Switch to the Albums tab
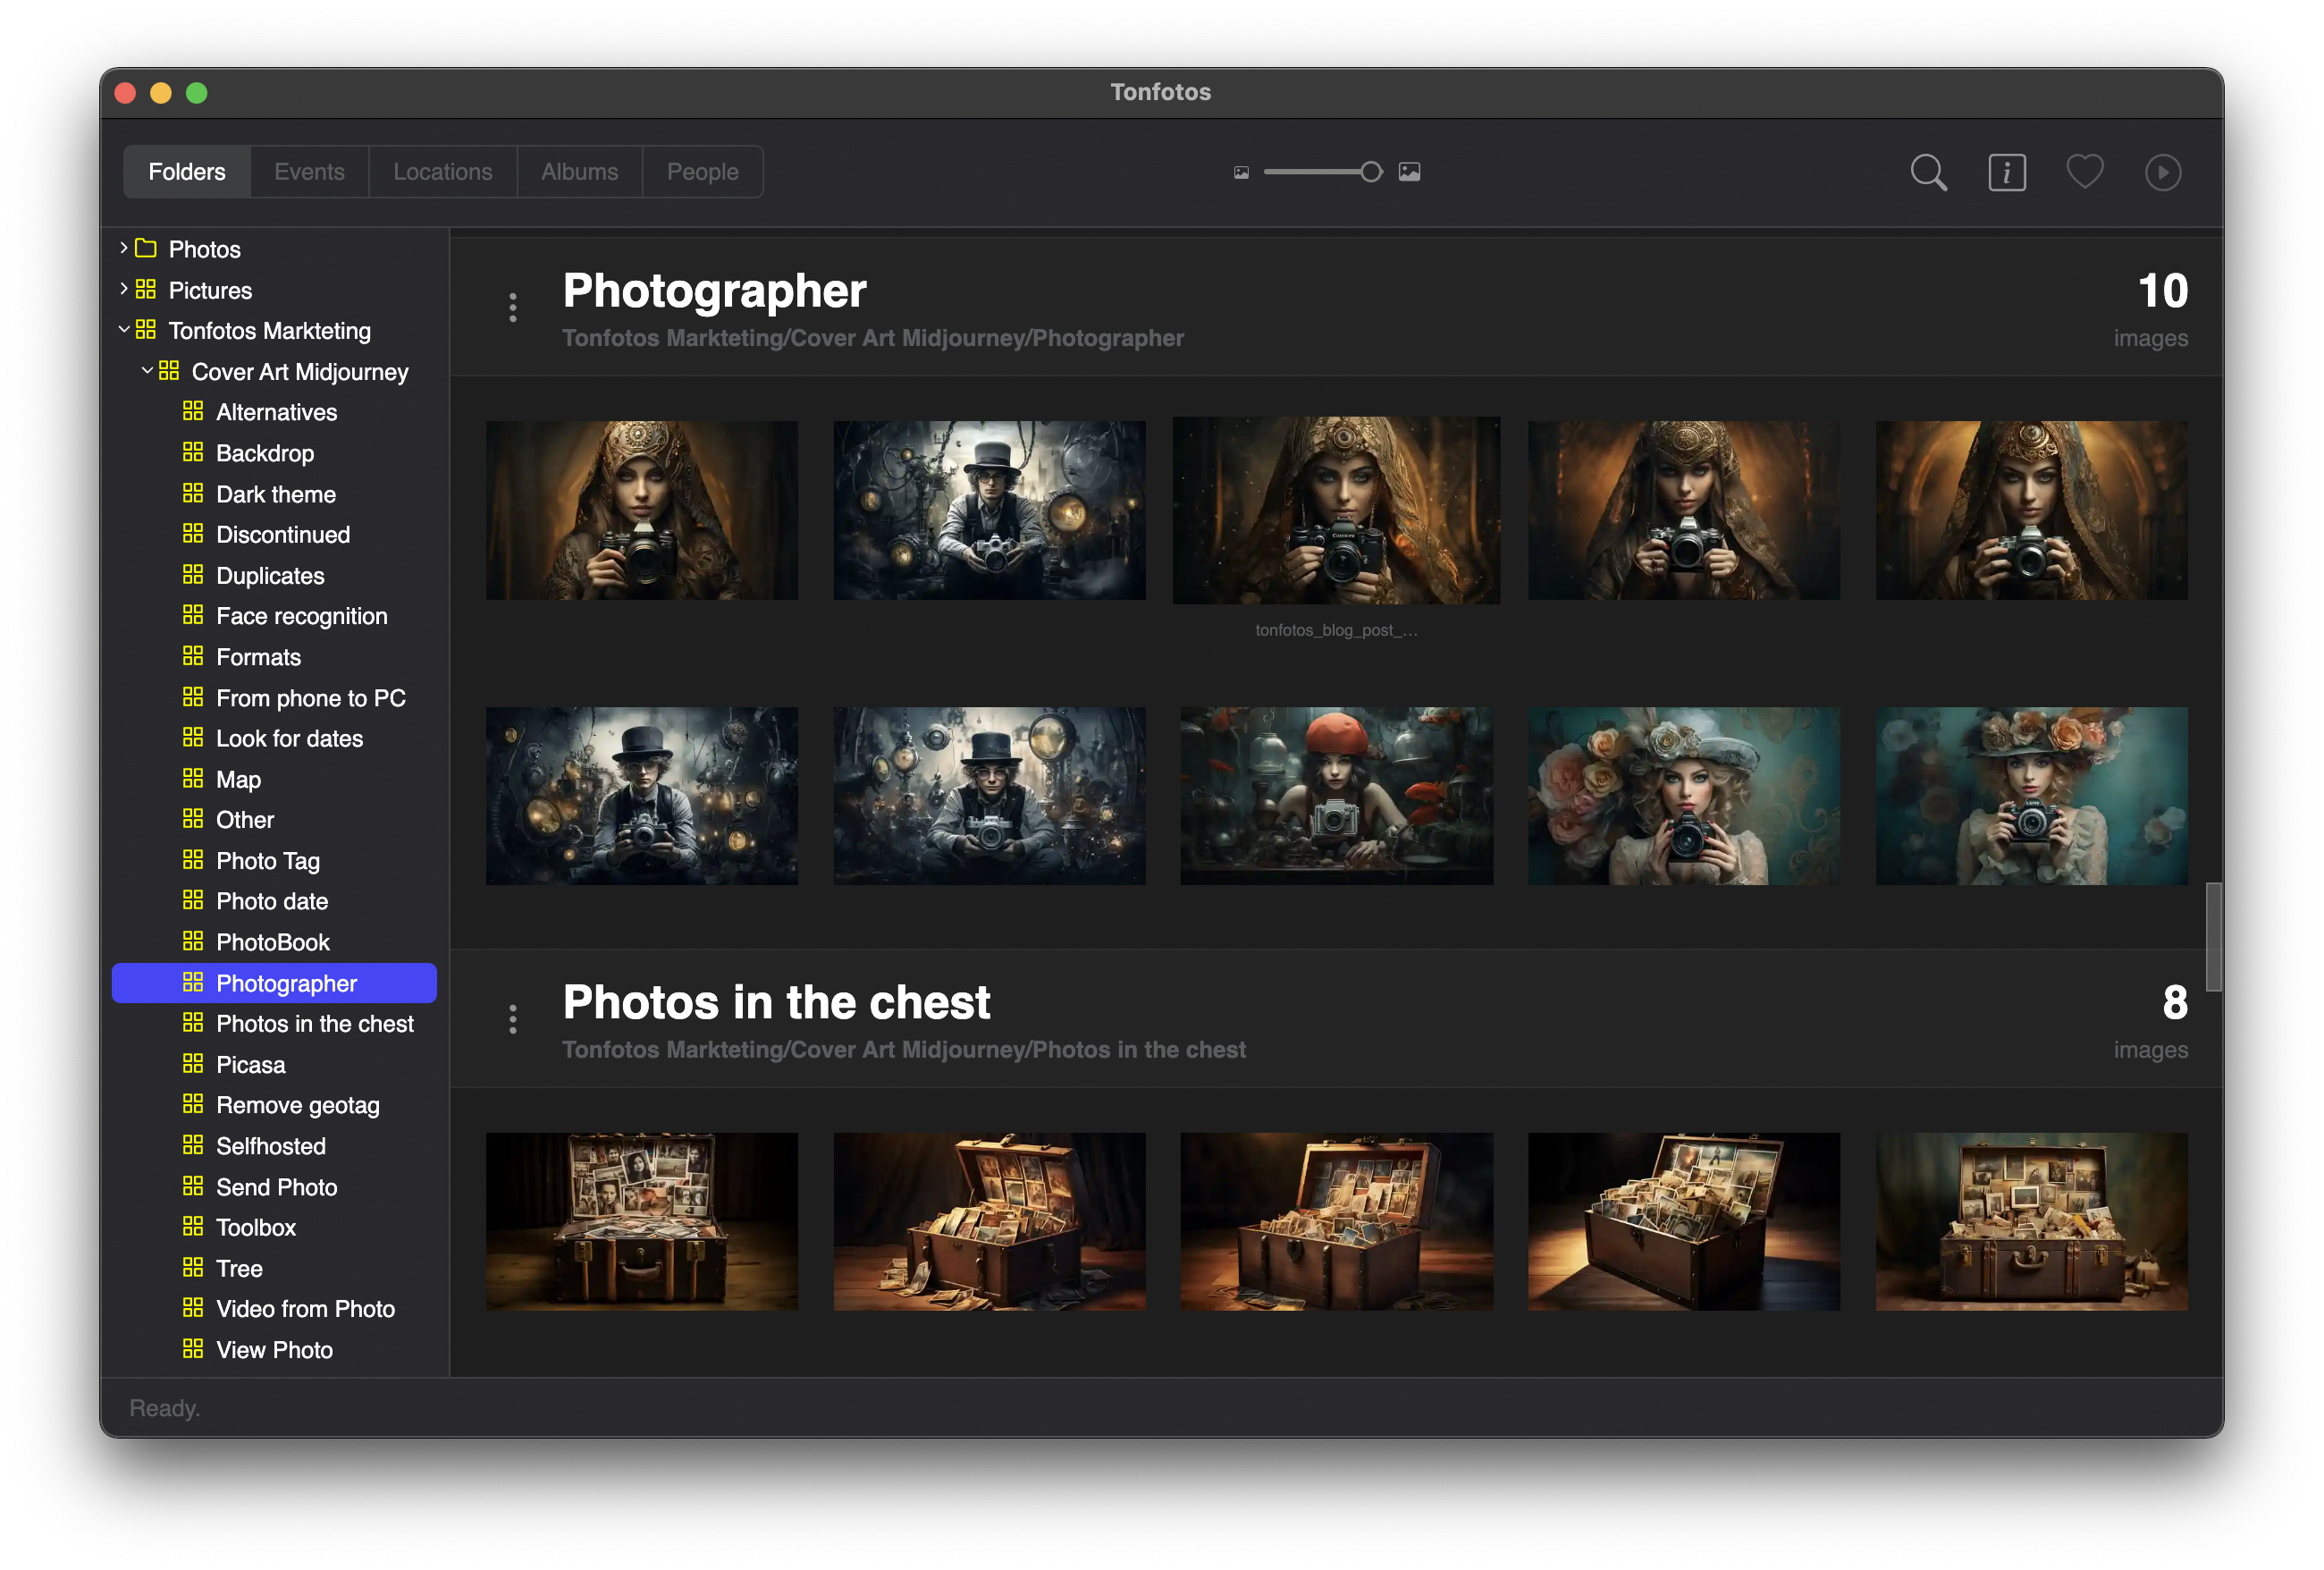 click(579, 172)
